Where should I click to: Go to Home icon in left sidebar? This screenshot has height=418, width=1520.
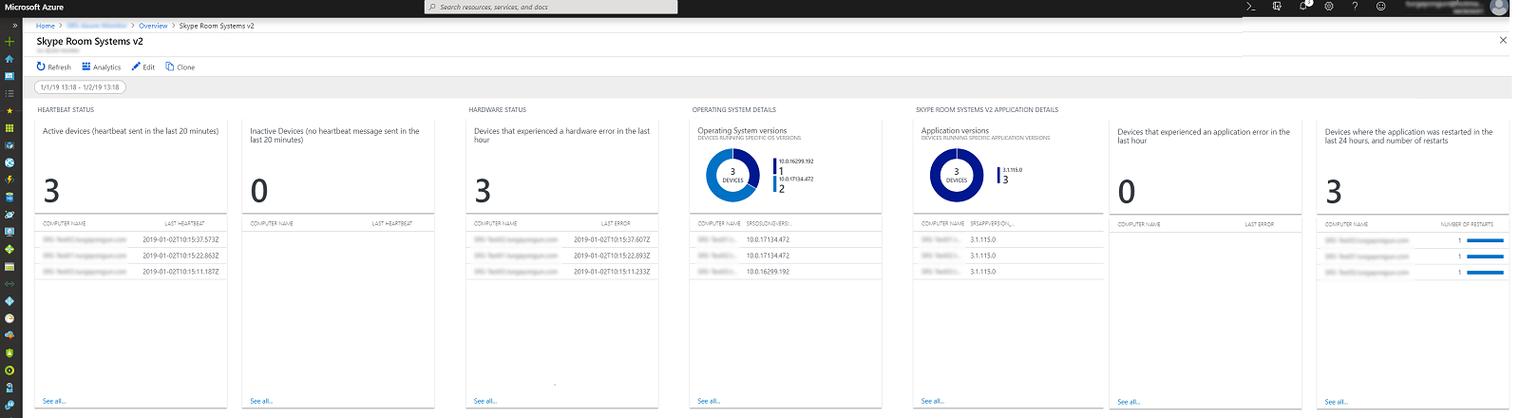[9, 59]
